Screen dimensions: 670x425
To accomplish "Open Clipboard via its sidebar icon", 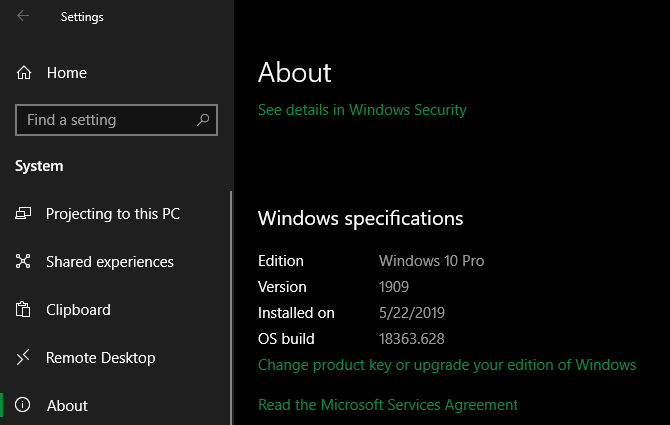I will pos(24,310).
